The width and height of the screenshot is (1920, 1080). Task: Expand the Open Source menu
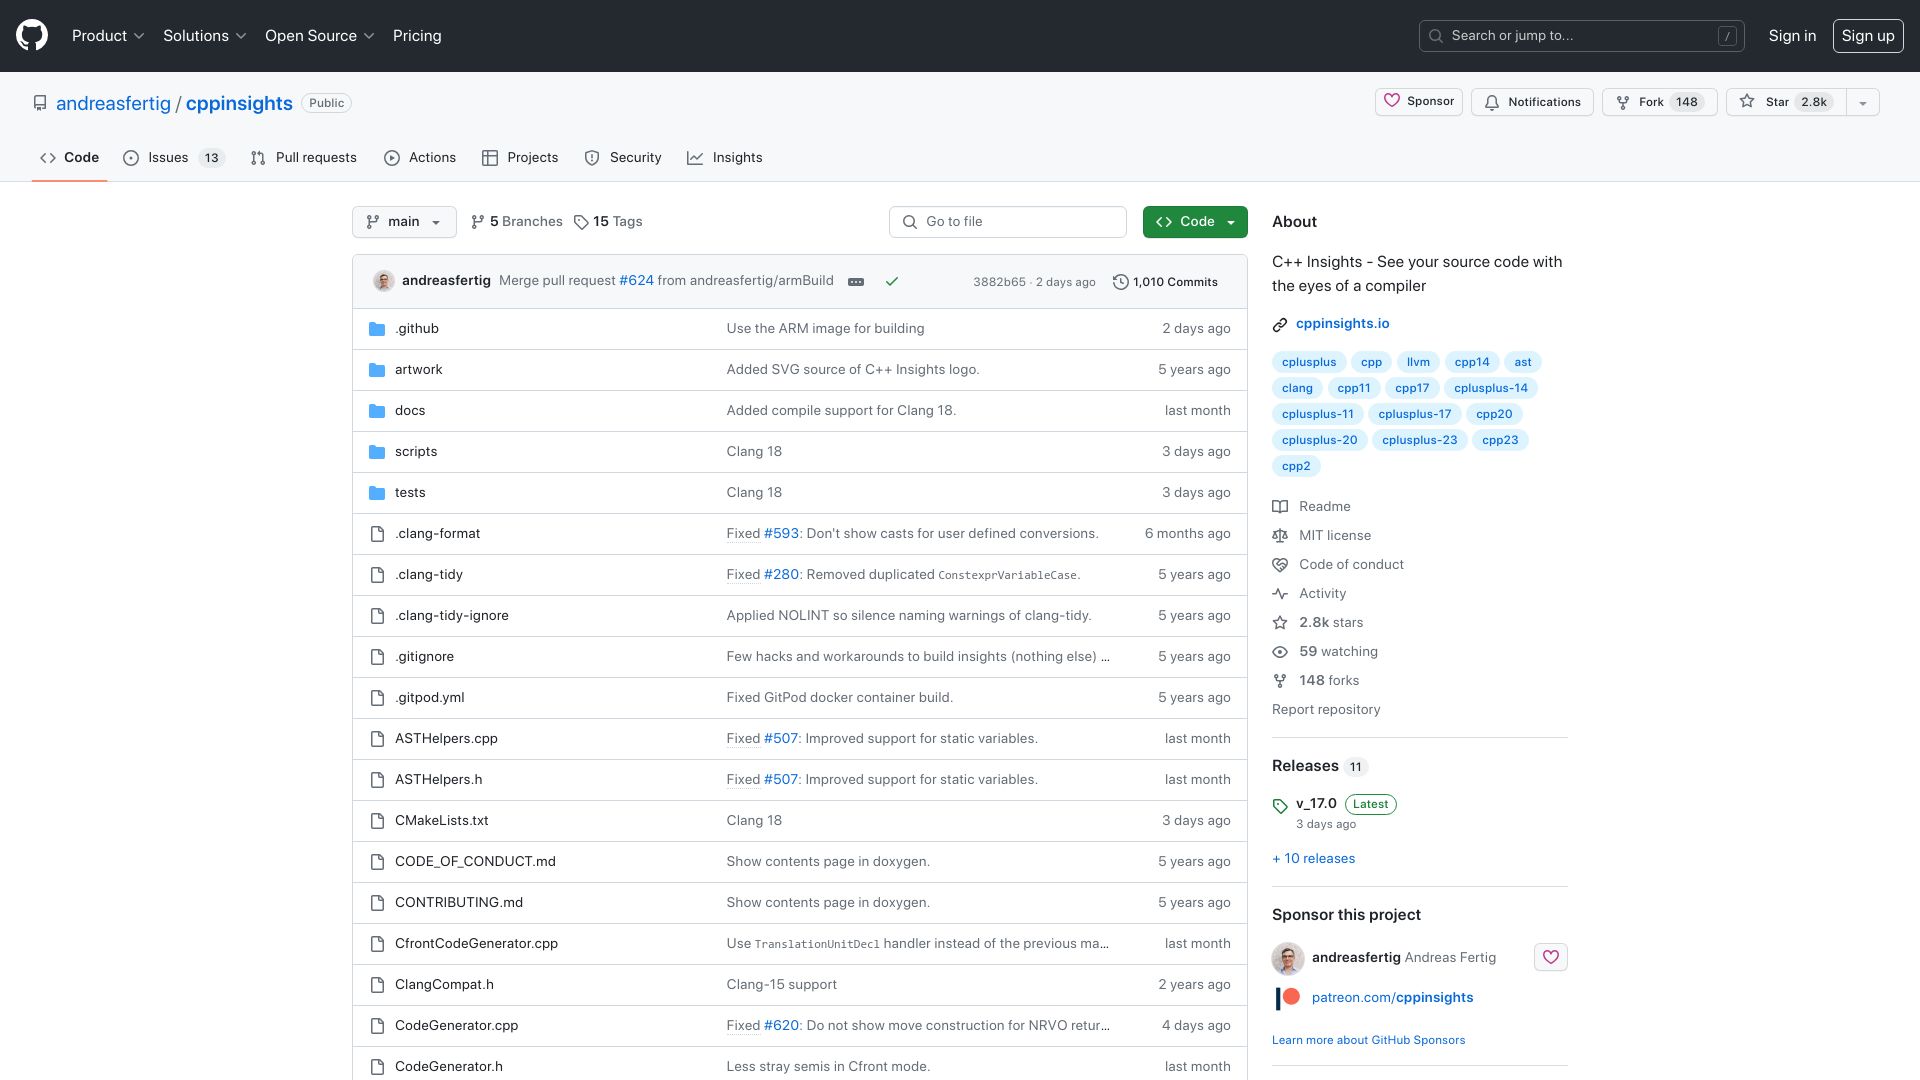(320, 36)
